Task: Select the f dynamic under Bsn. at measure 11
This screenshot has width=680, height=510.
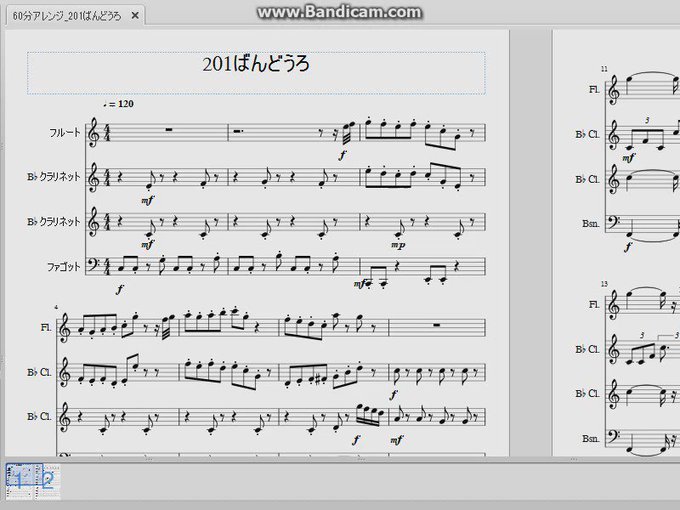Action: [629, 247]
